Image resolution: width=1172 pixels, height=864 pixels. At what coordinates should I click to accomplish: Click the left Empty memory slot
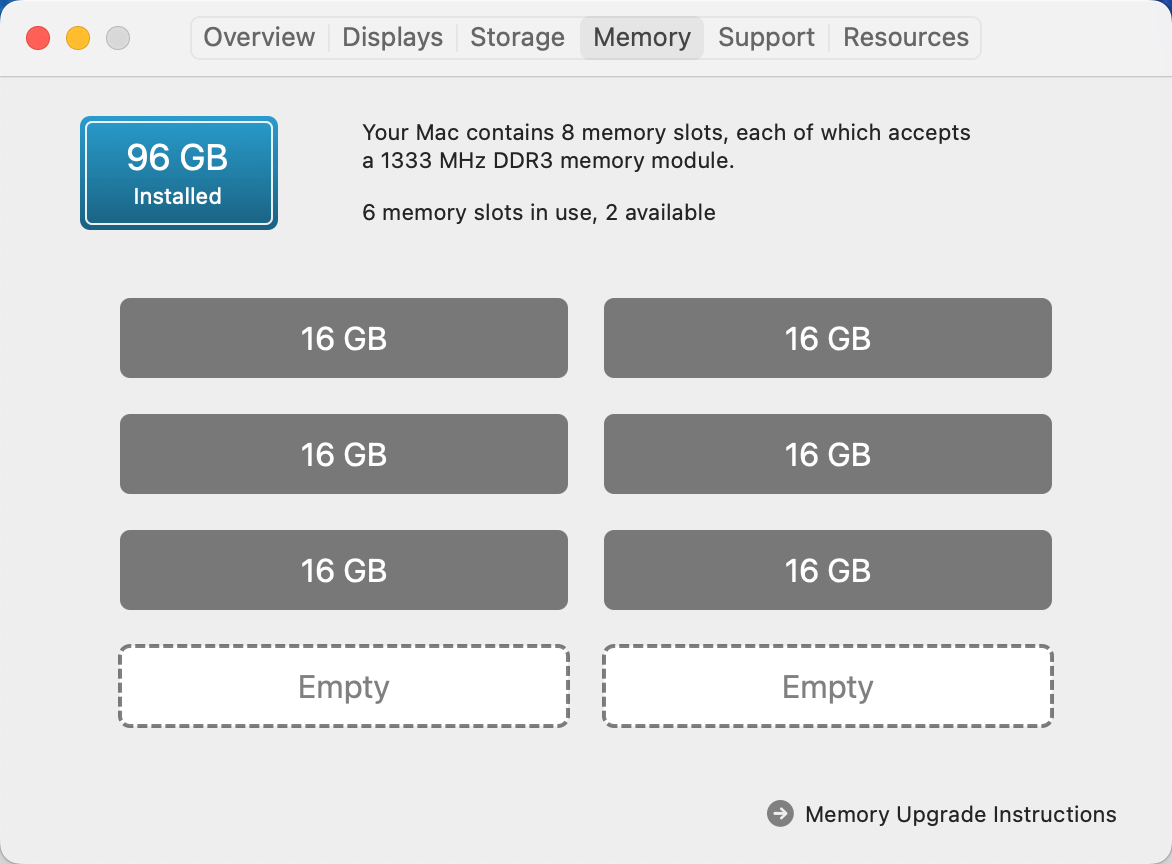point(344,686)
